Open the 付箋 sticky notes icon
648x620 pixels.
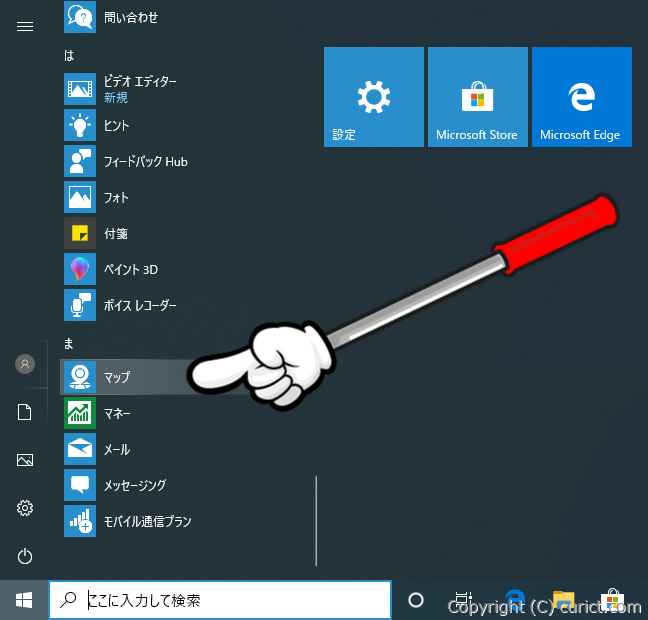tap(80, 233)
